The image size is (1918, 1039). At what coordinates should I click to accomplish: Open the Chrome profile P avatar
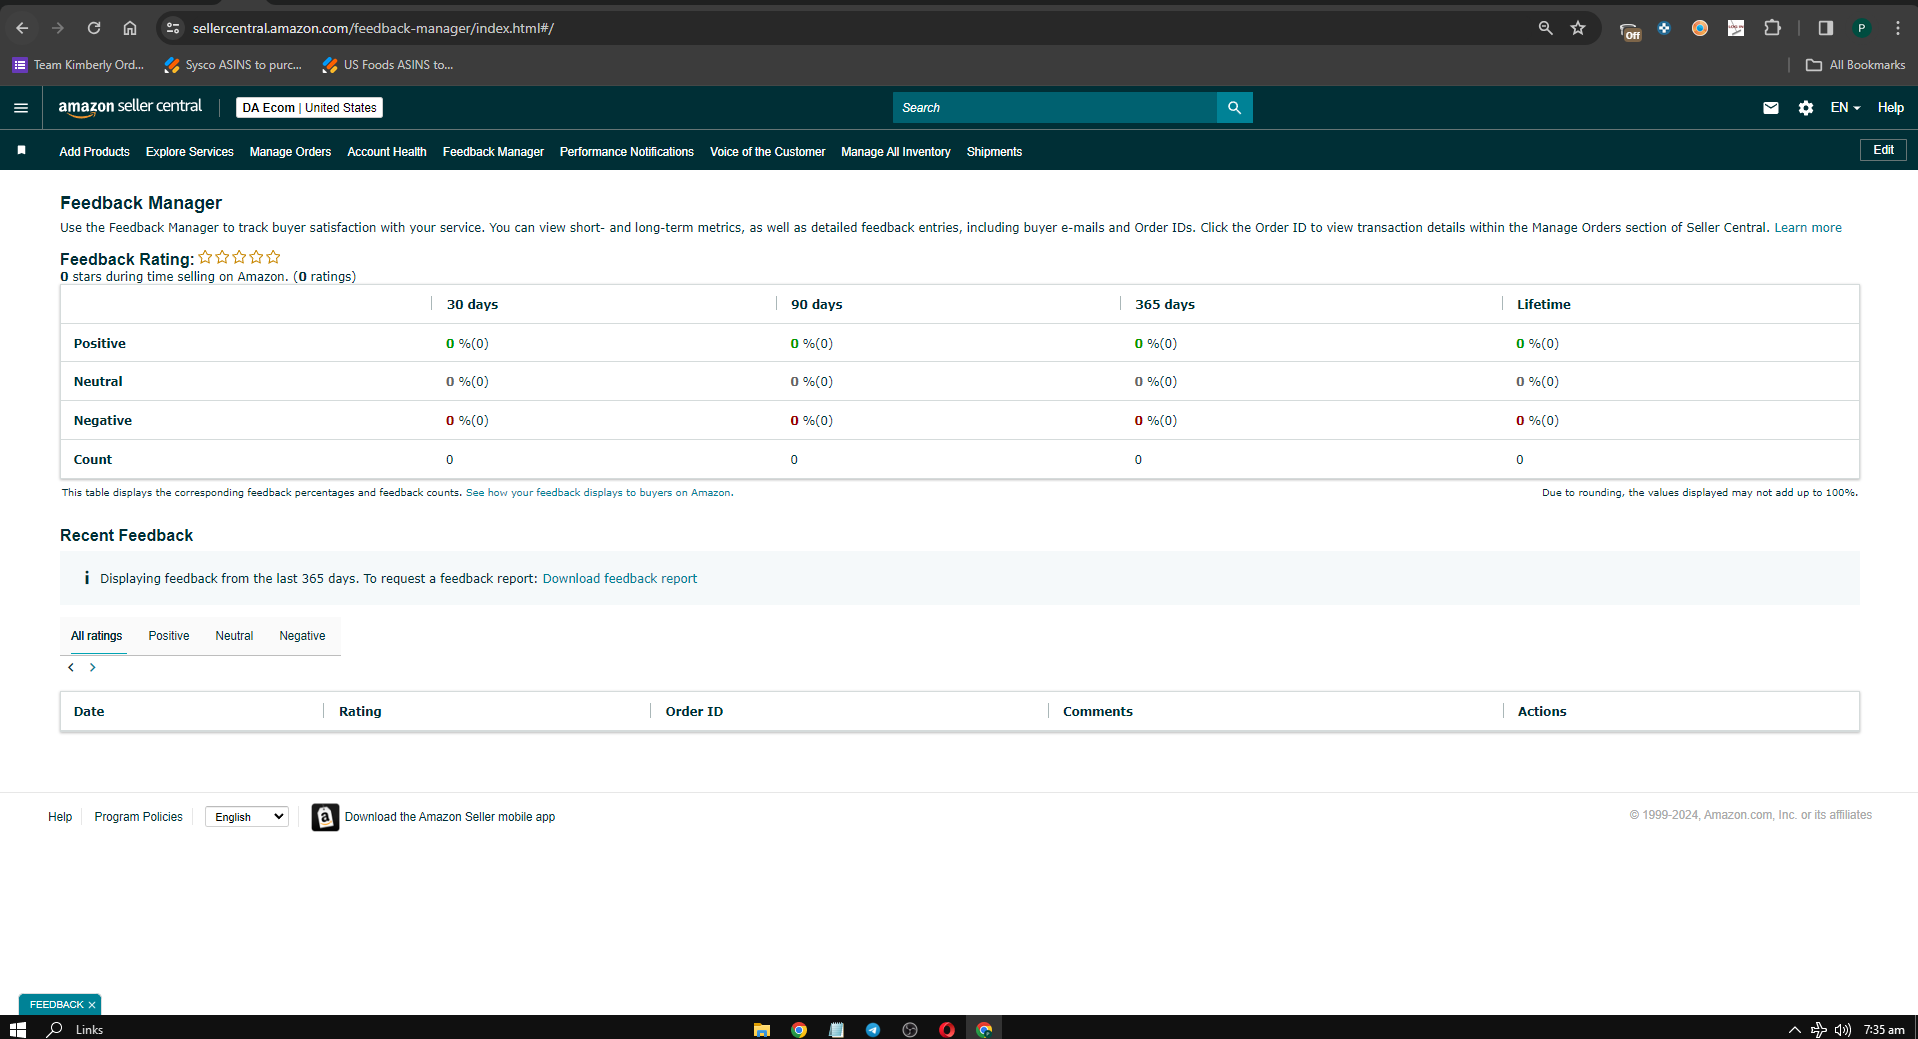click(x=1861, y=28)
